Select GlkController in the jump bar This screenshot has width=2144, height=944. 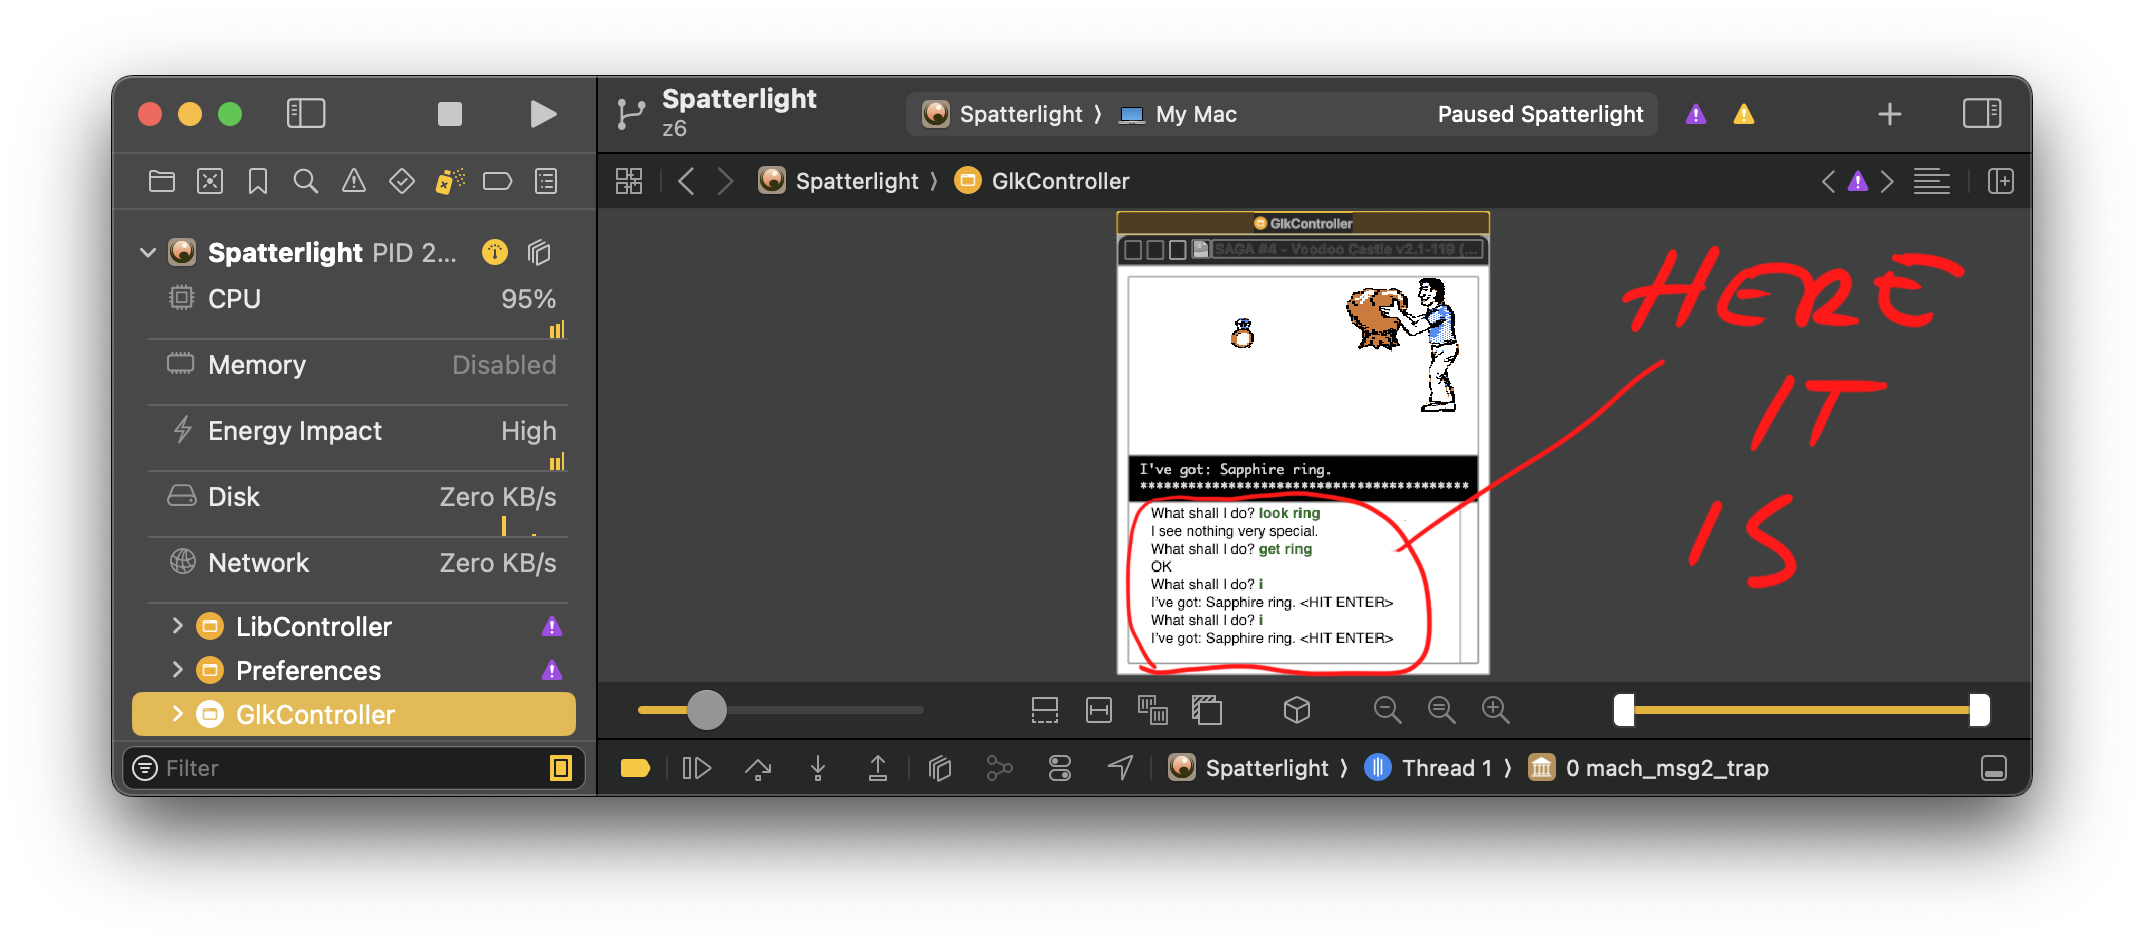[x=1059, y=181]
